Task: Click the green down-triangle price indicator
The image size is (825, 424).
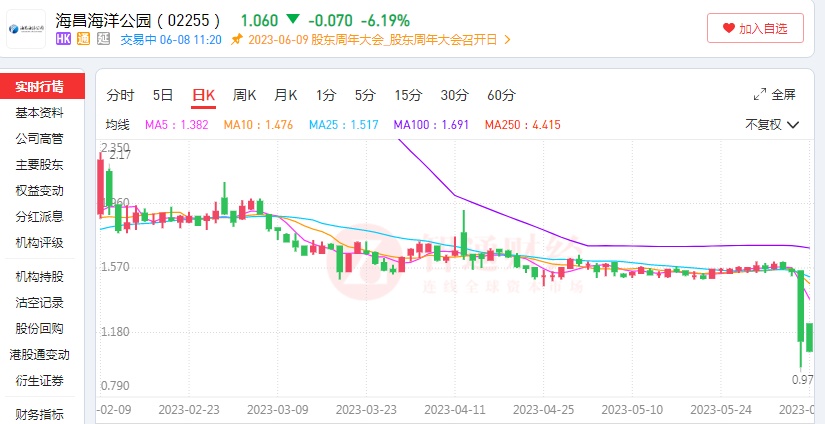Action: tap(293, 20)
